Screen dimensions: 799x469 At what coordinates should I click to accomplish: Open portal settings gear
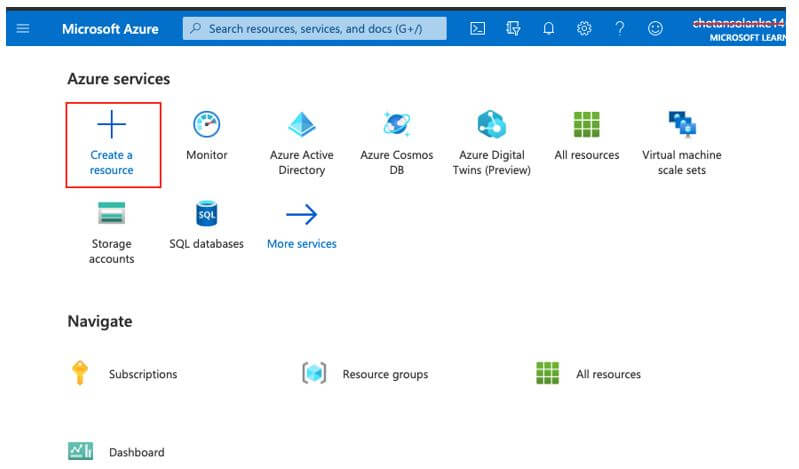tap(584, 29)
